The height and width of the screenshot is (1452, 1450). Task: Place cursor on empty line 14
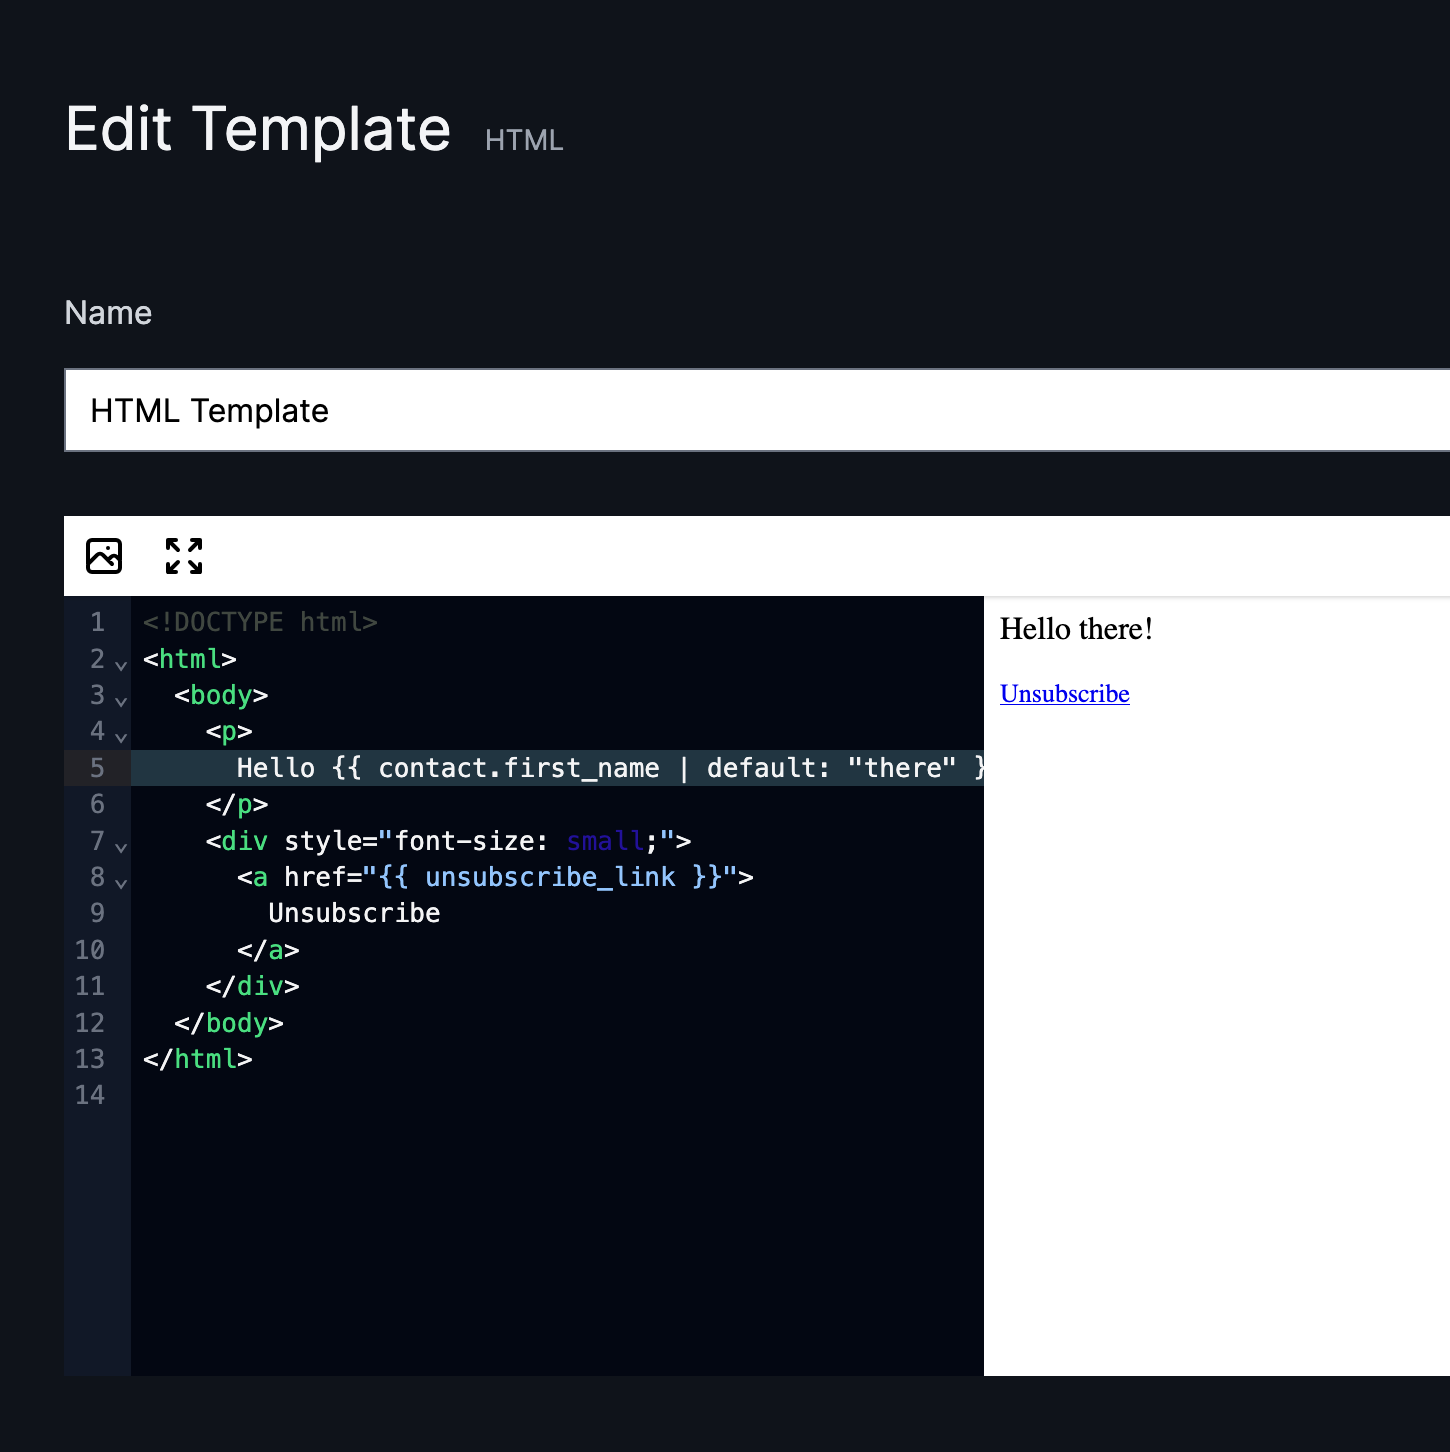click(x=557, y=1095)
